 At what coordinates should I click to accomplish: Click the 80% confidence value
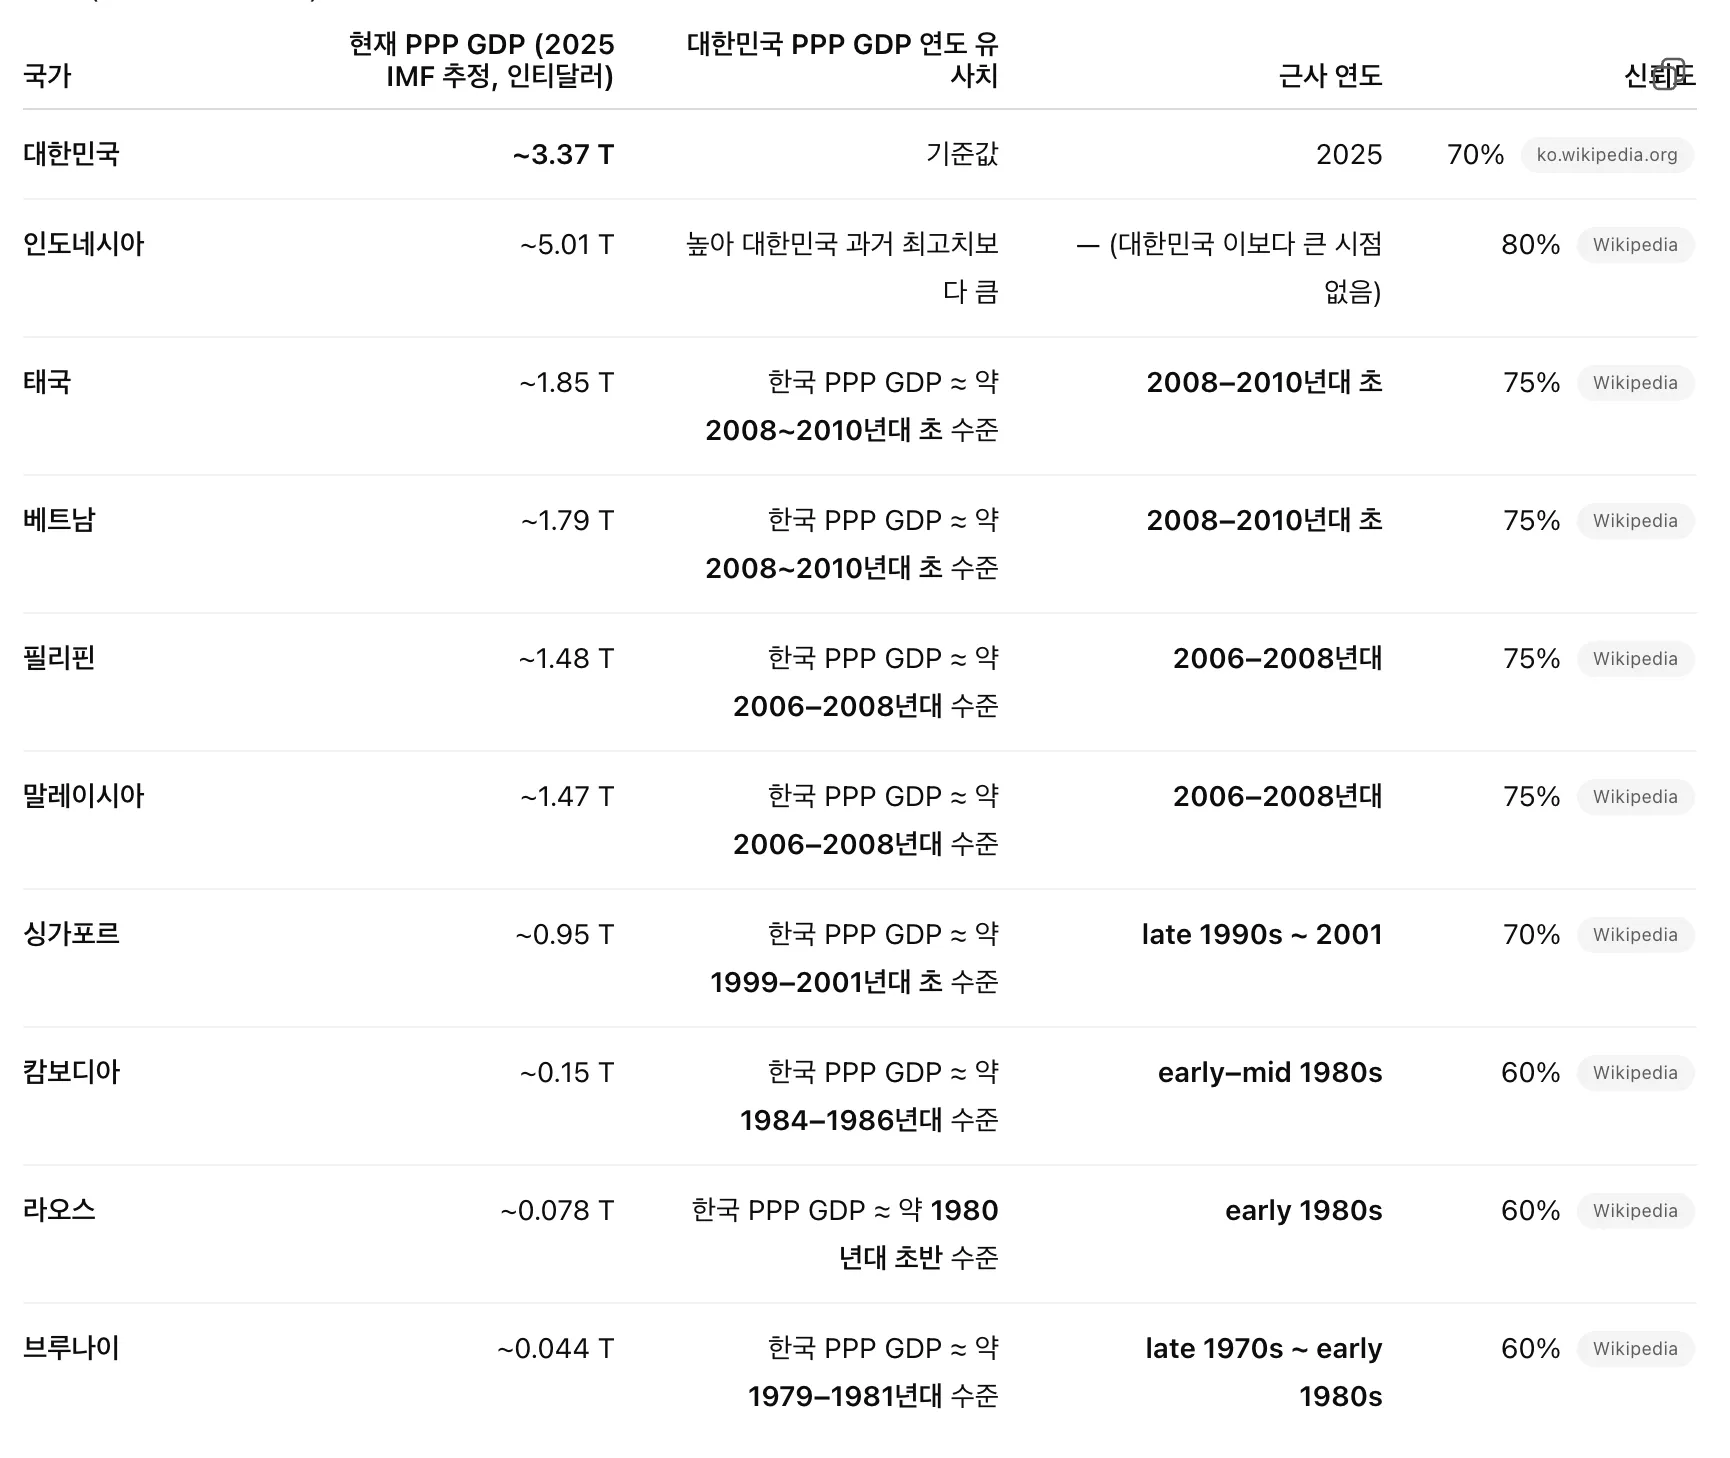click(1530, 245)
